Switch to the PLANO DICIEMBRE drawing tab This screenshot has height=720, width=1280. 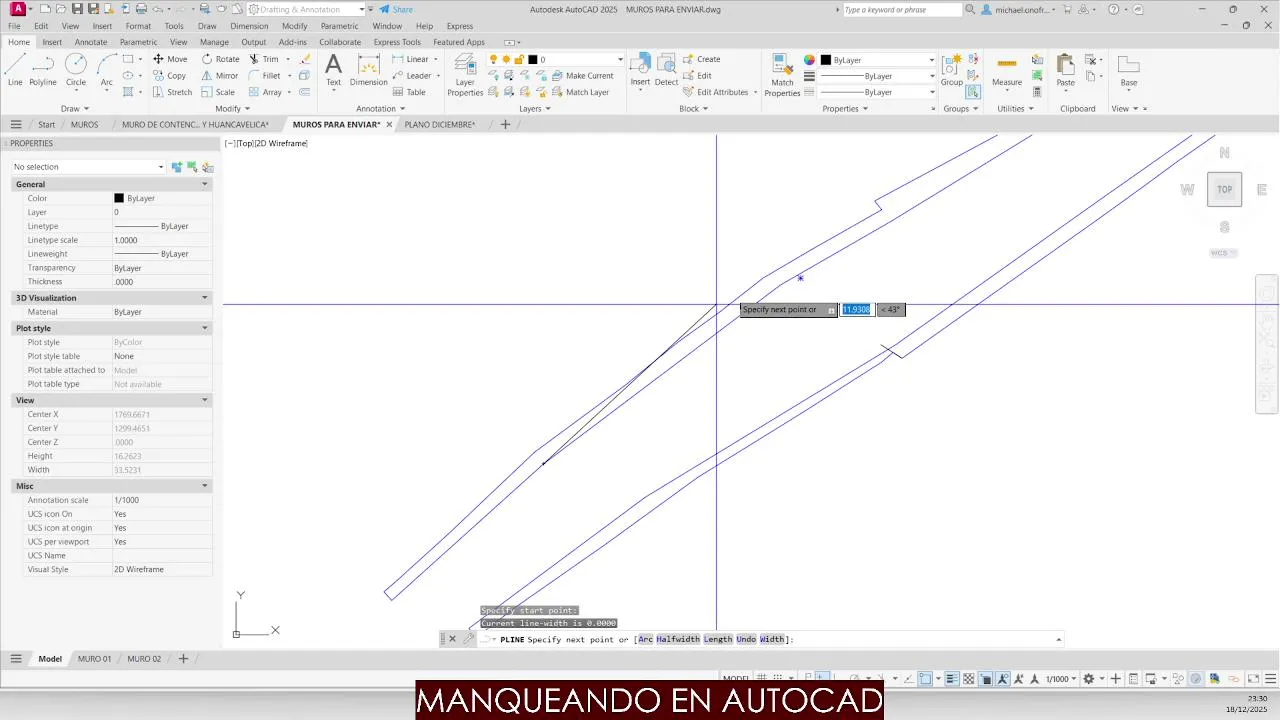440,125
